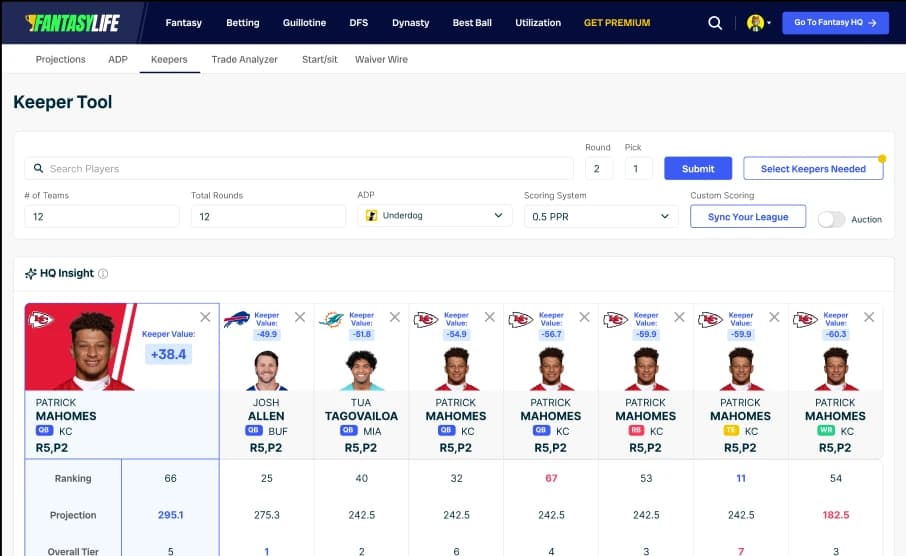The image size is (906, 556).
Task: Close the Mahomes TE card
Action: pyautogui.click(x=774, y=317)
